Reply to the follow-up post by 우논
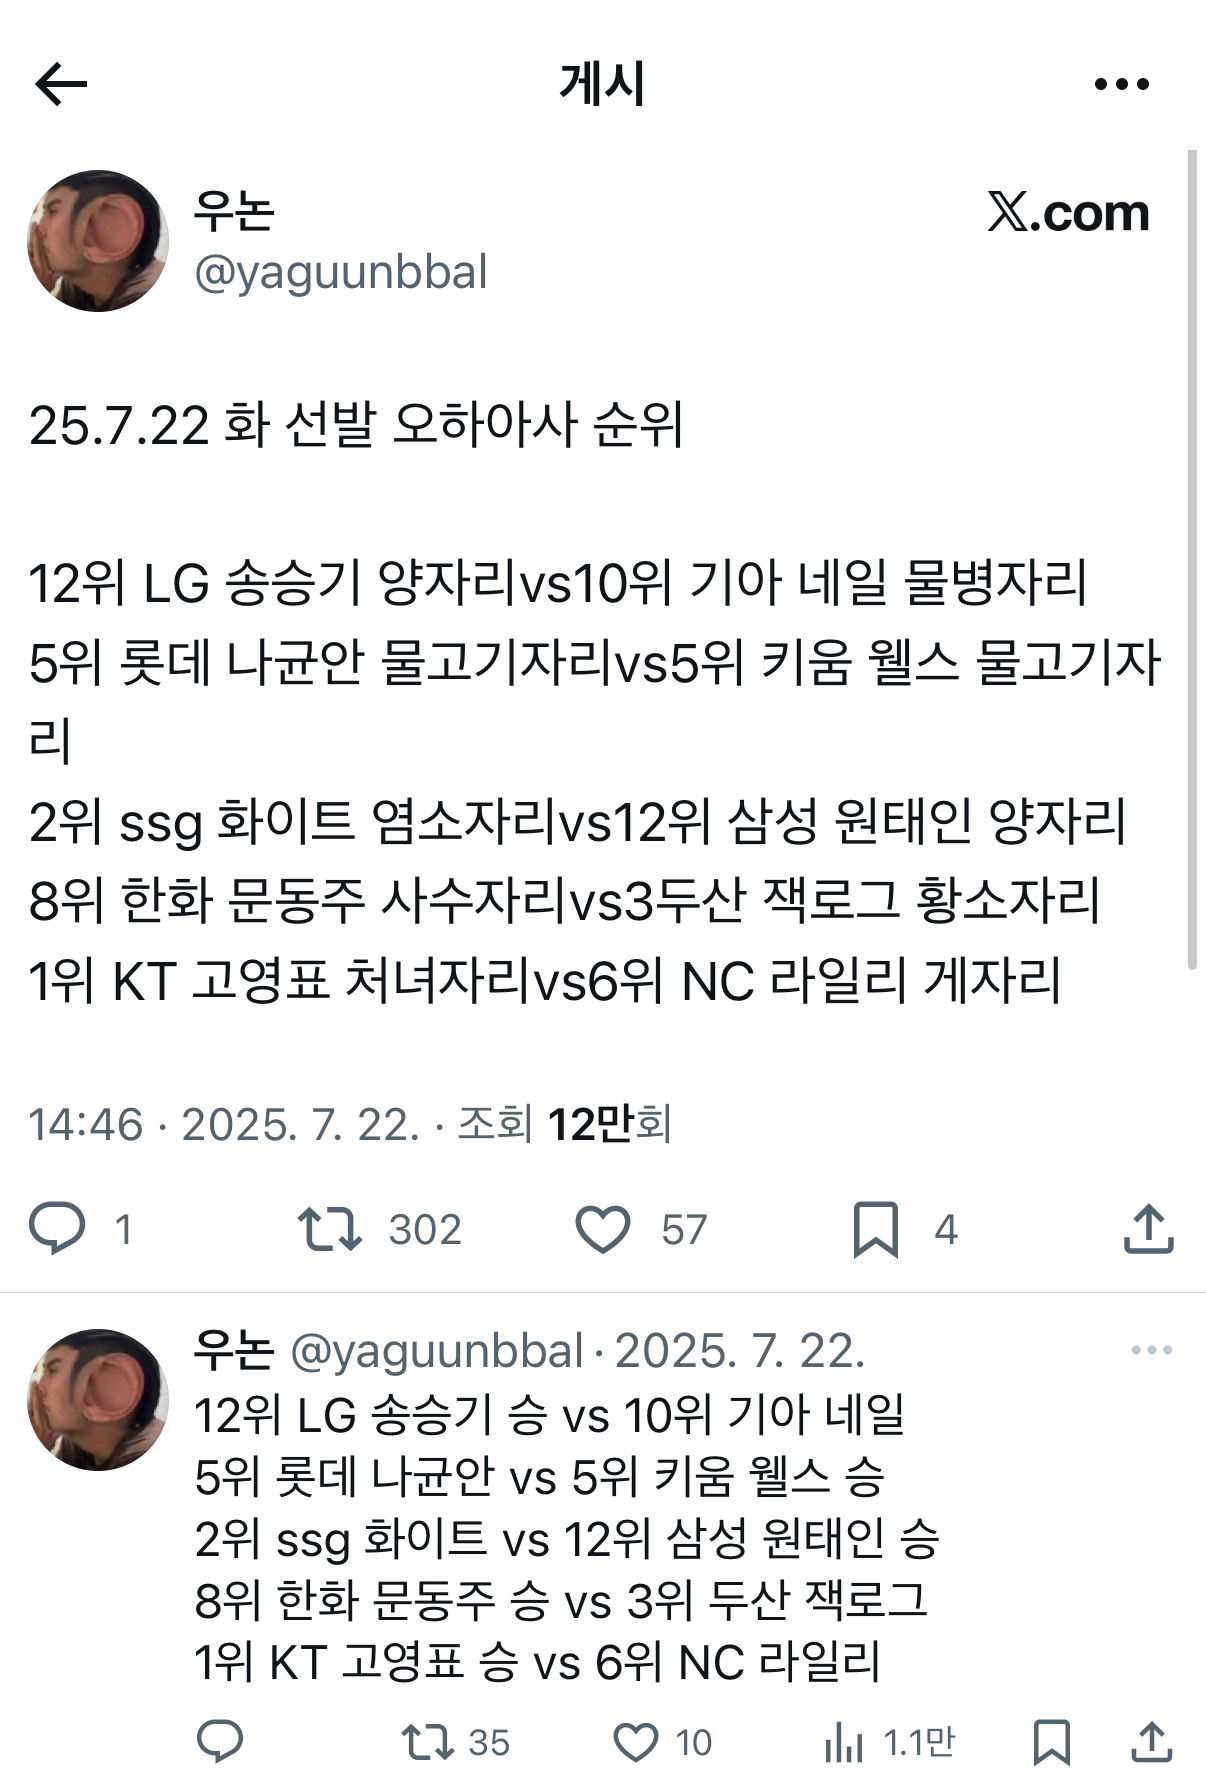Screen dimensions: 1206x1776 point(220,1742)
